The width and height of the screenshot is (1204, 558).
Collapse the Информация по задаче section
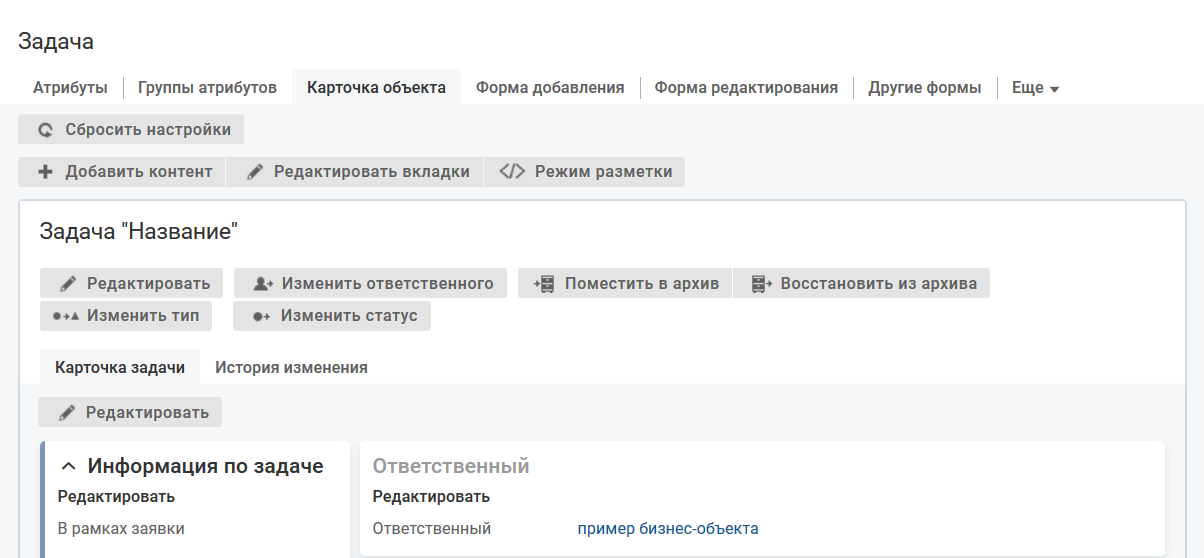point(69,466)
